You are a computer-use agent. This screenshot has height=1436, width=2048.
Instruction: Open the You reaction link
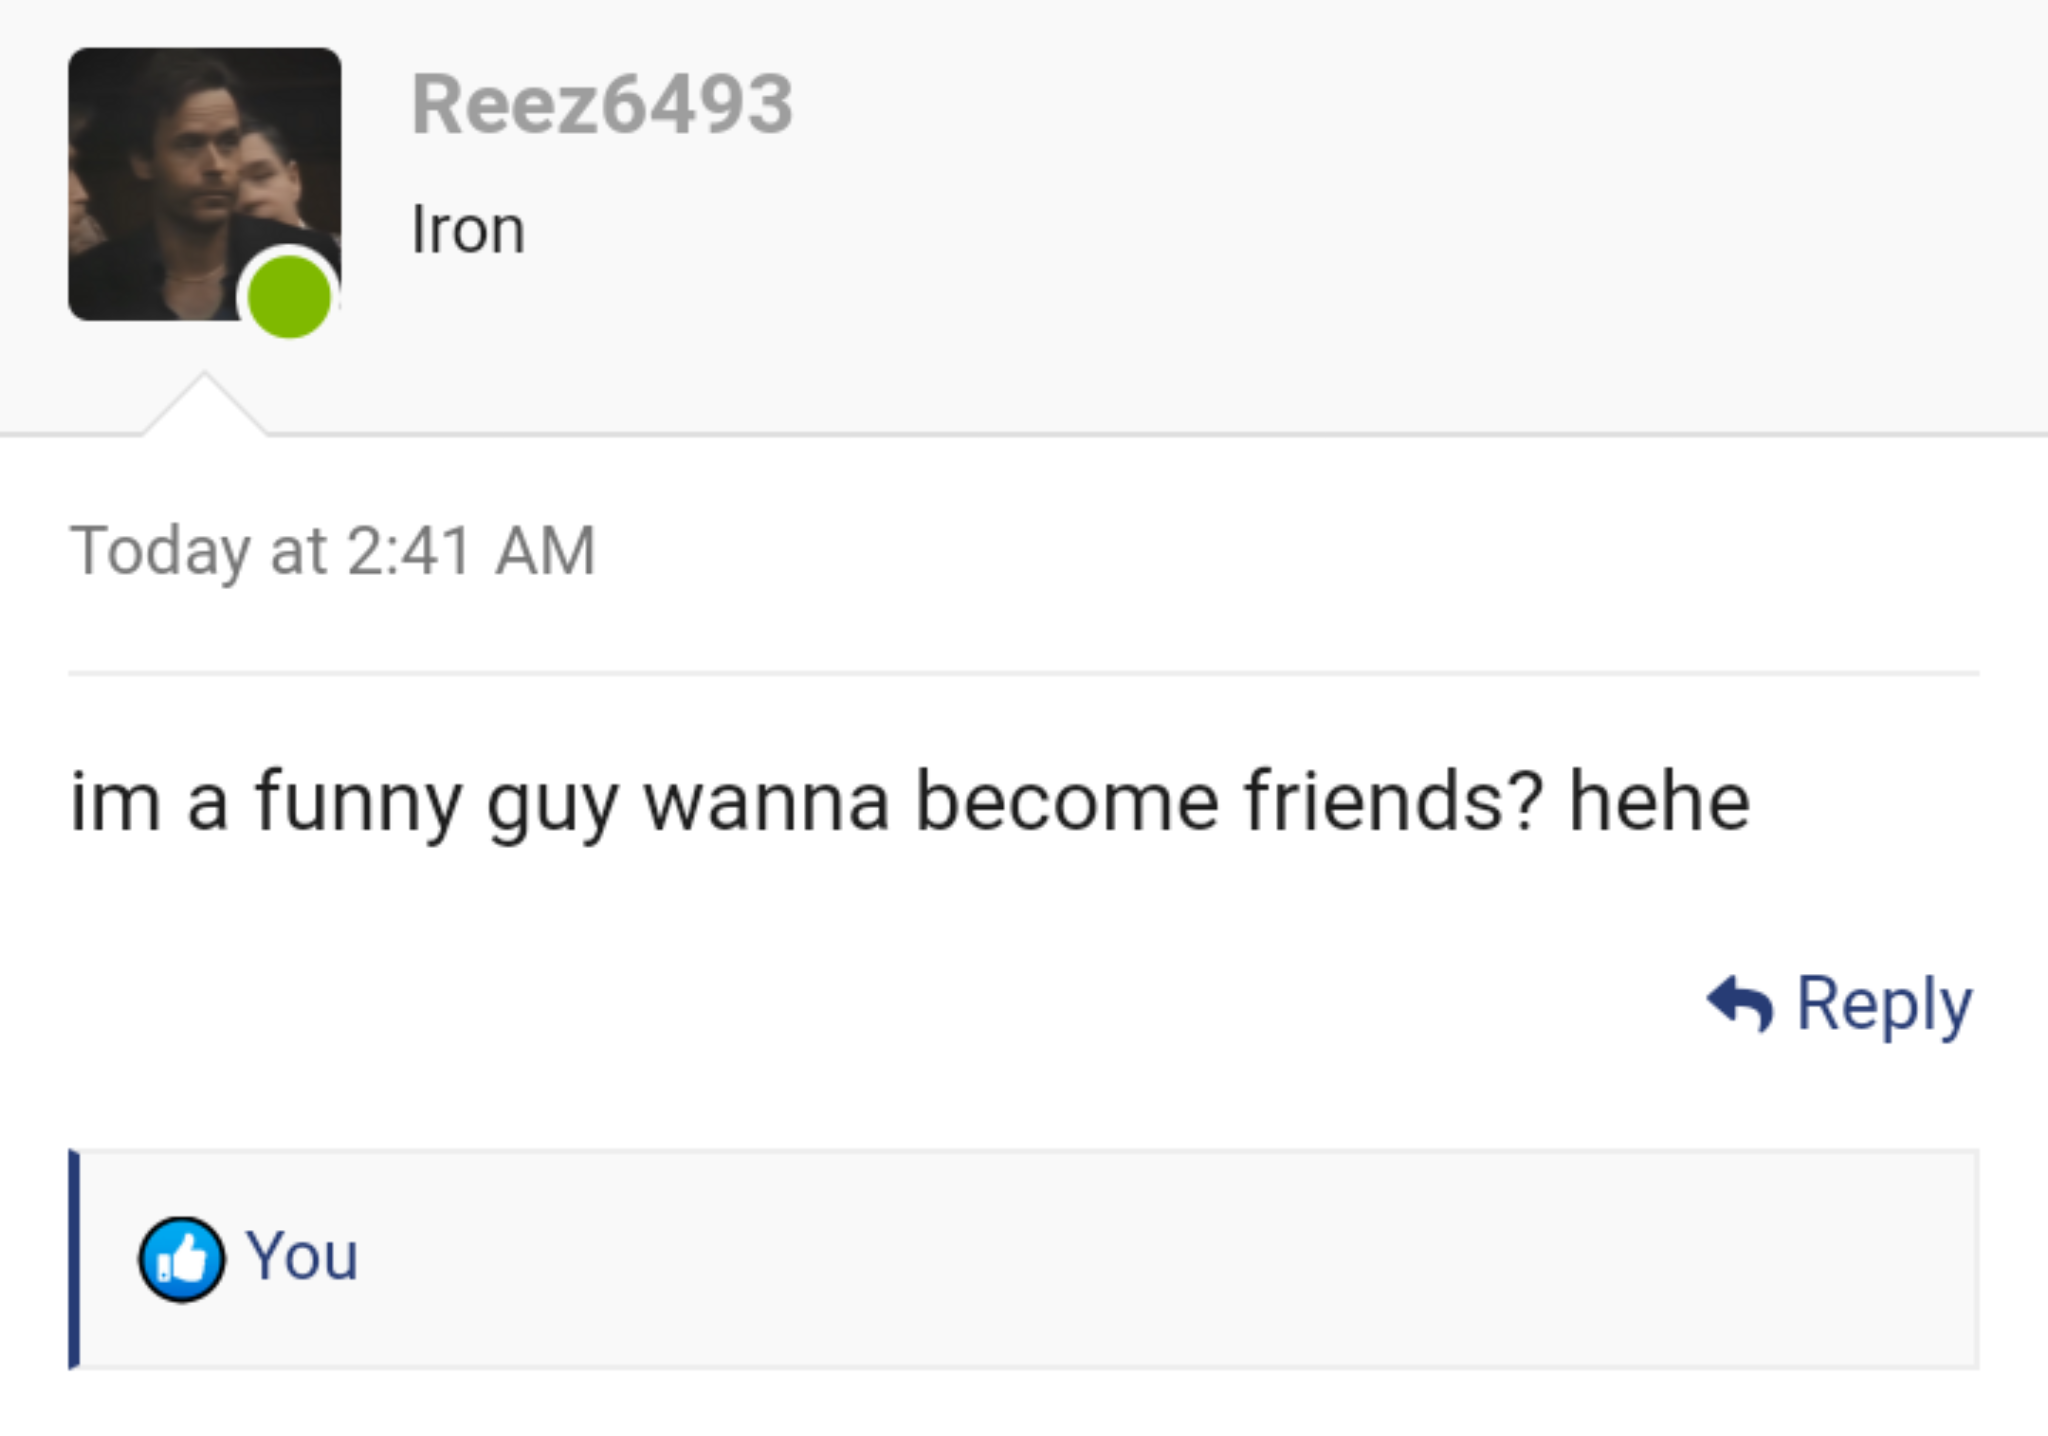click(302, 1256)
